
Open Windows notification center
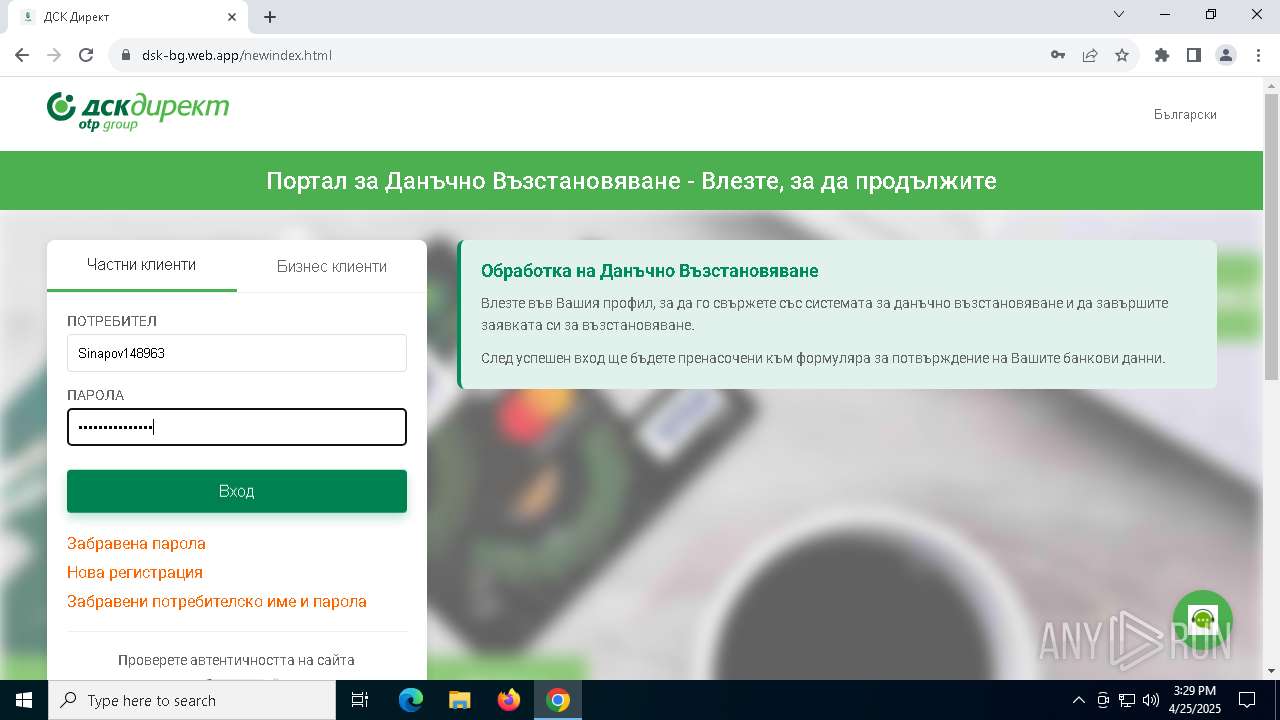[x=1247, y=700]
